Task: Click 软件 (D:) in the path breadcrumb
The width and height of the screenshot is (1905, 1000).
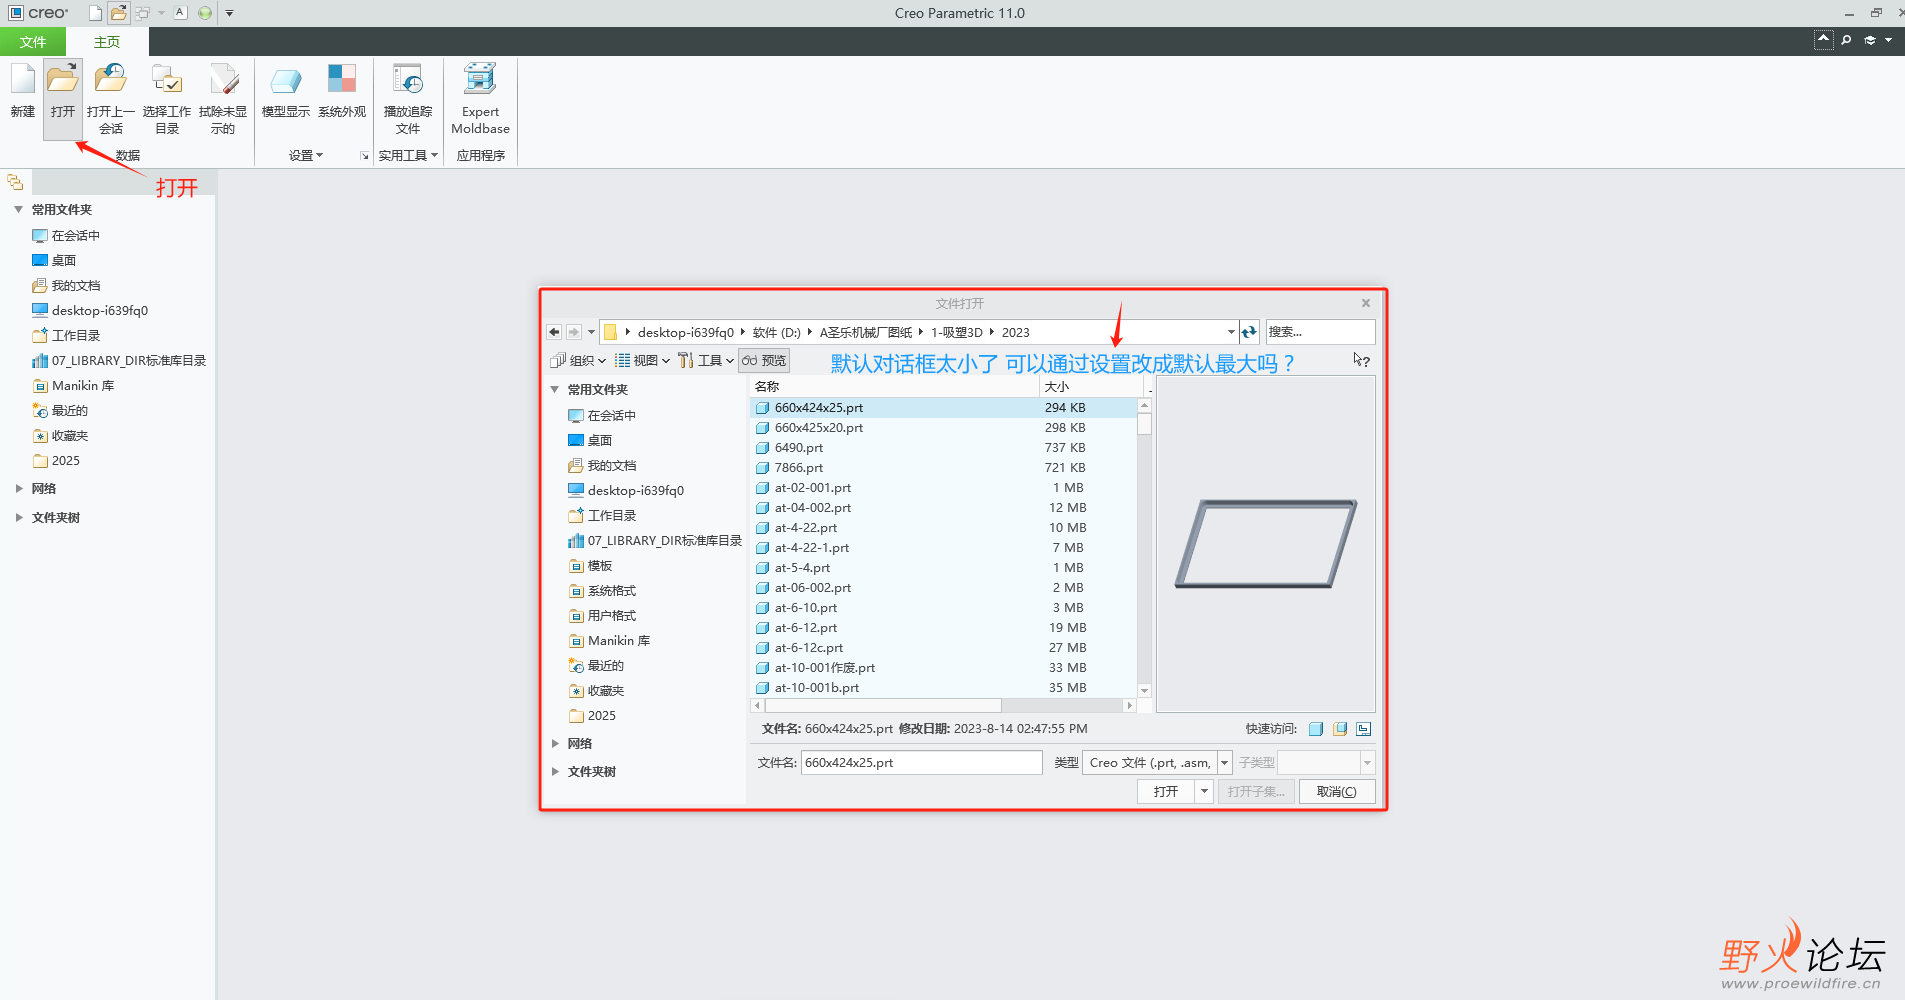Action: click(776, 333)
